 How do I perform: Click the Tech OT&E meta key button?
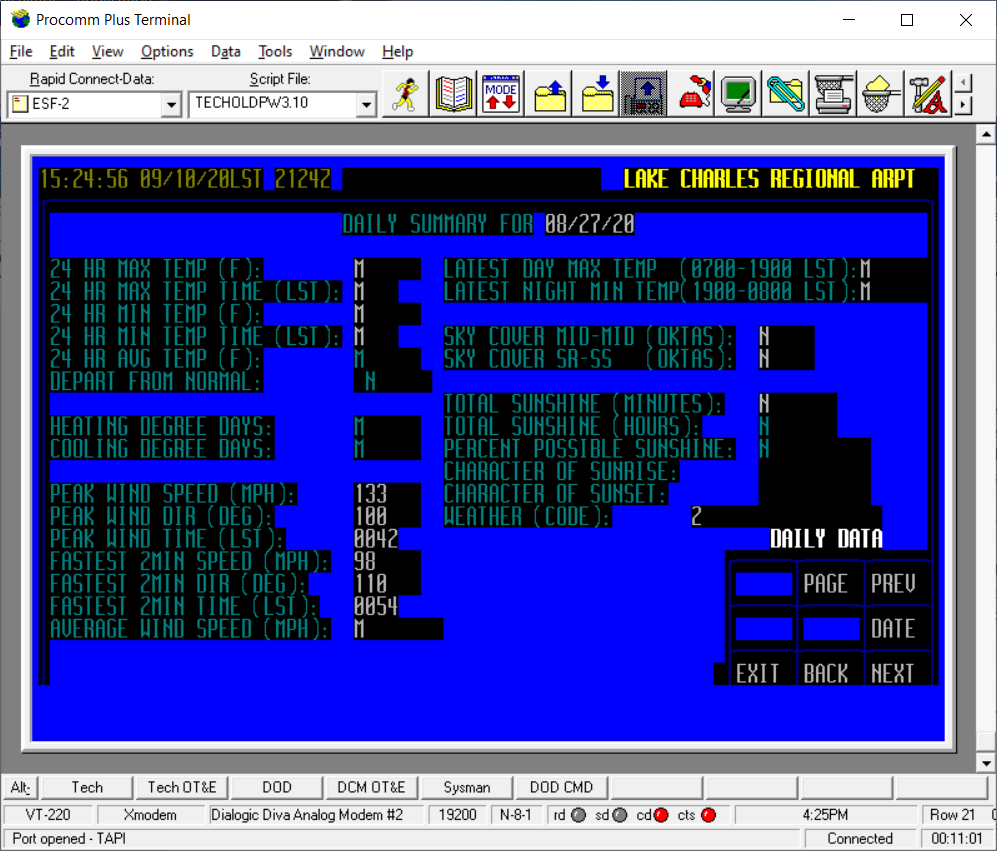[x=182, y=787]
